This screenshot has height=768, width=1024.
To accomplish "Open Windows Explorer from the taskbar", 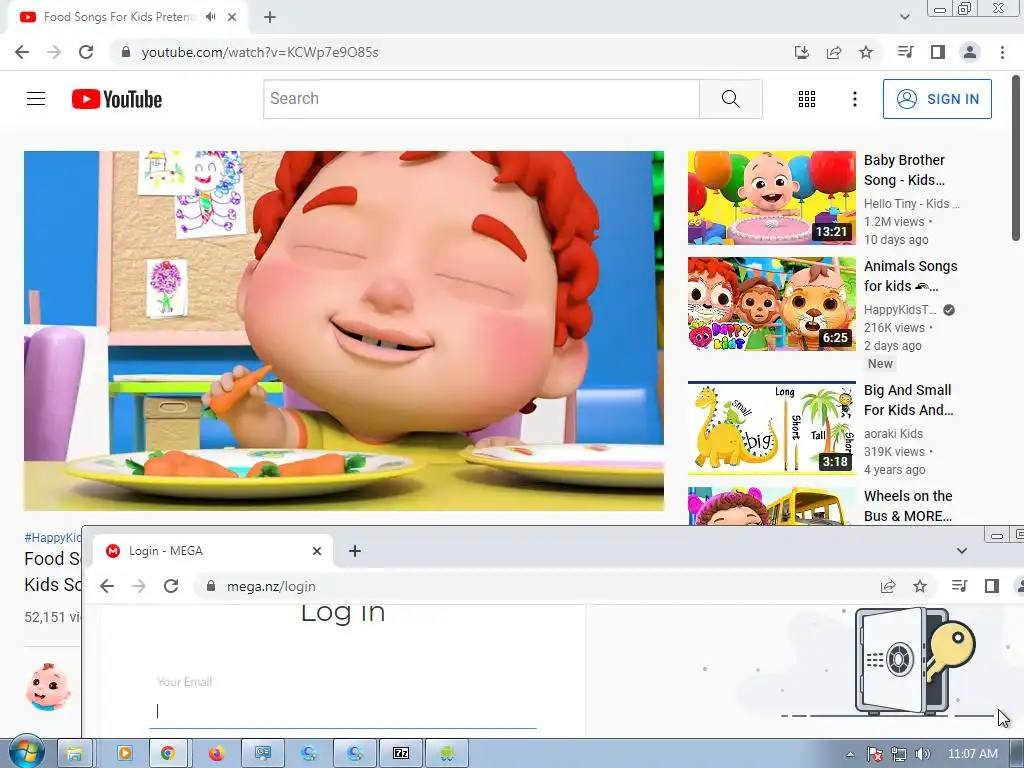I will [x=75, y=754].
